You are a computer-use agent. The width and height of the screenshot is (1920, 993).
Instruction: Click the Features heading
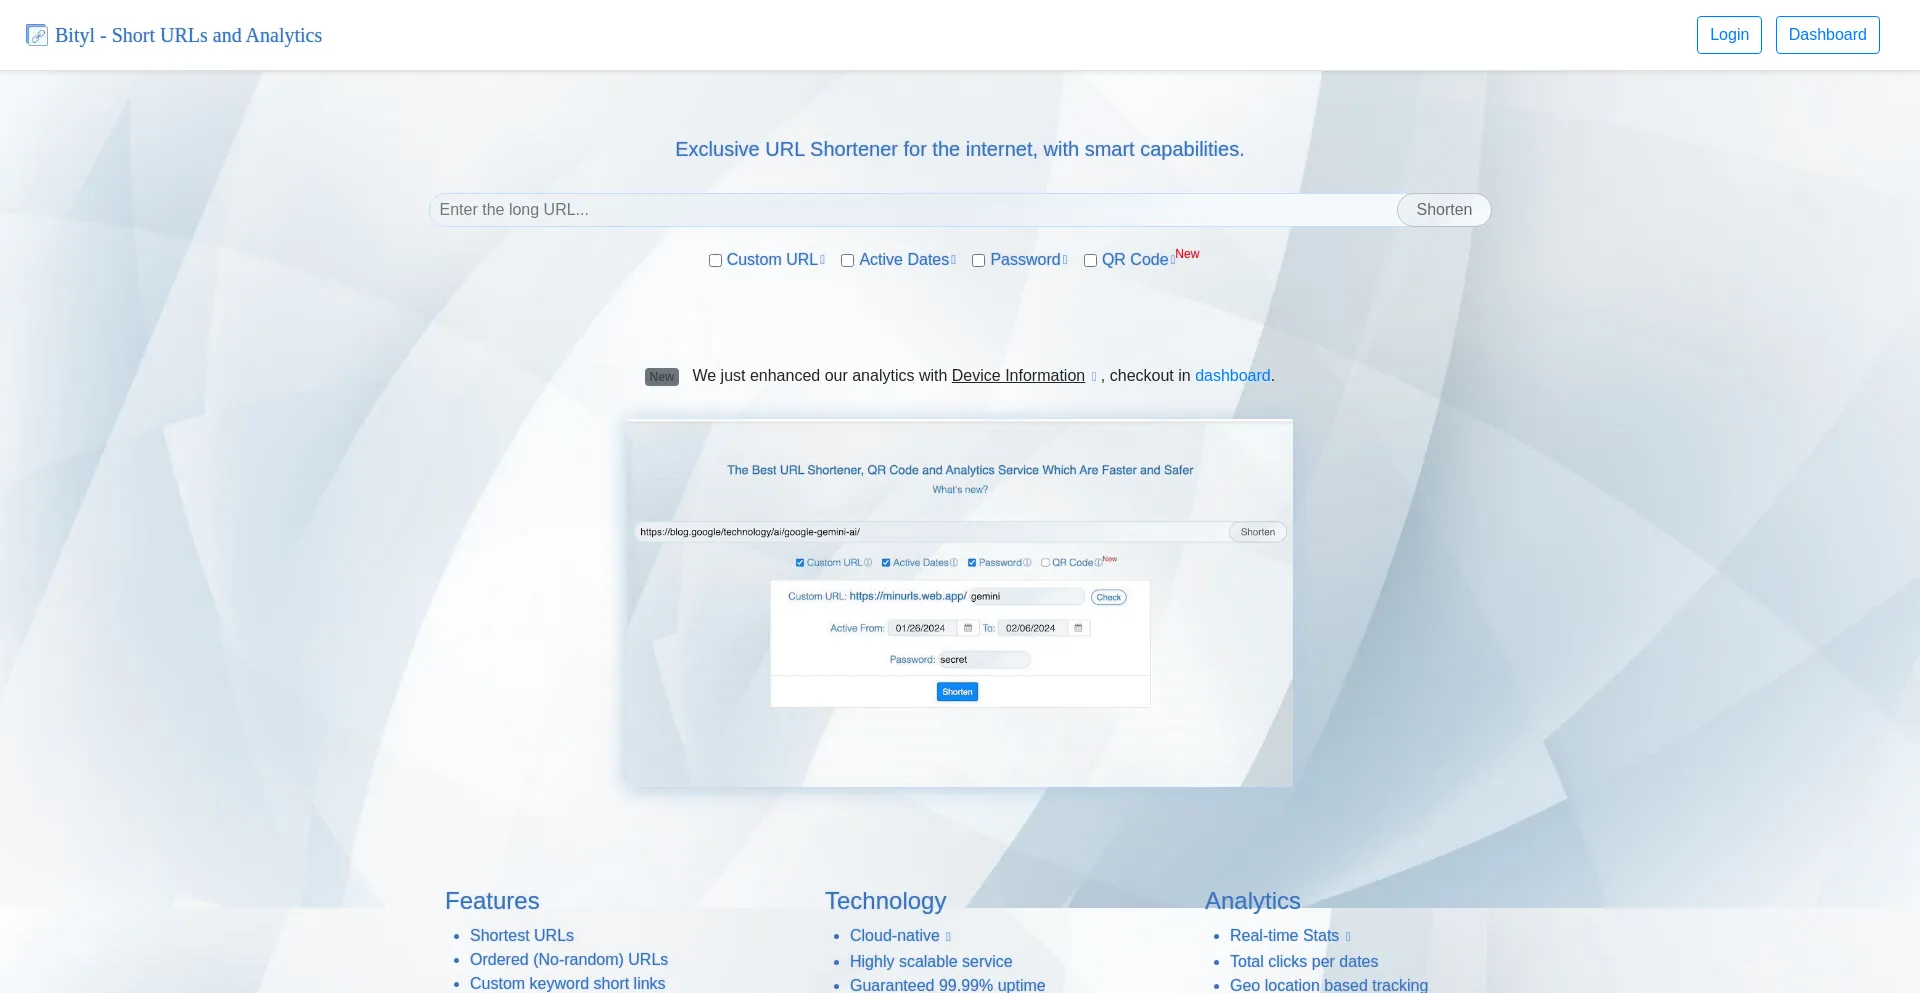(492, 901)
